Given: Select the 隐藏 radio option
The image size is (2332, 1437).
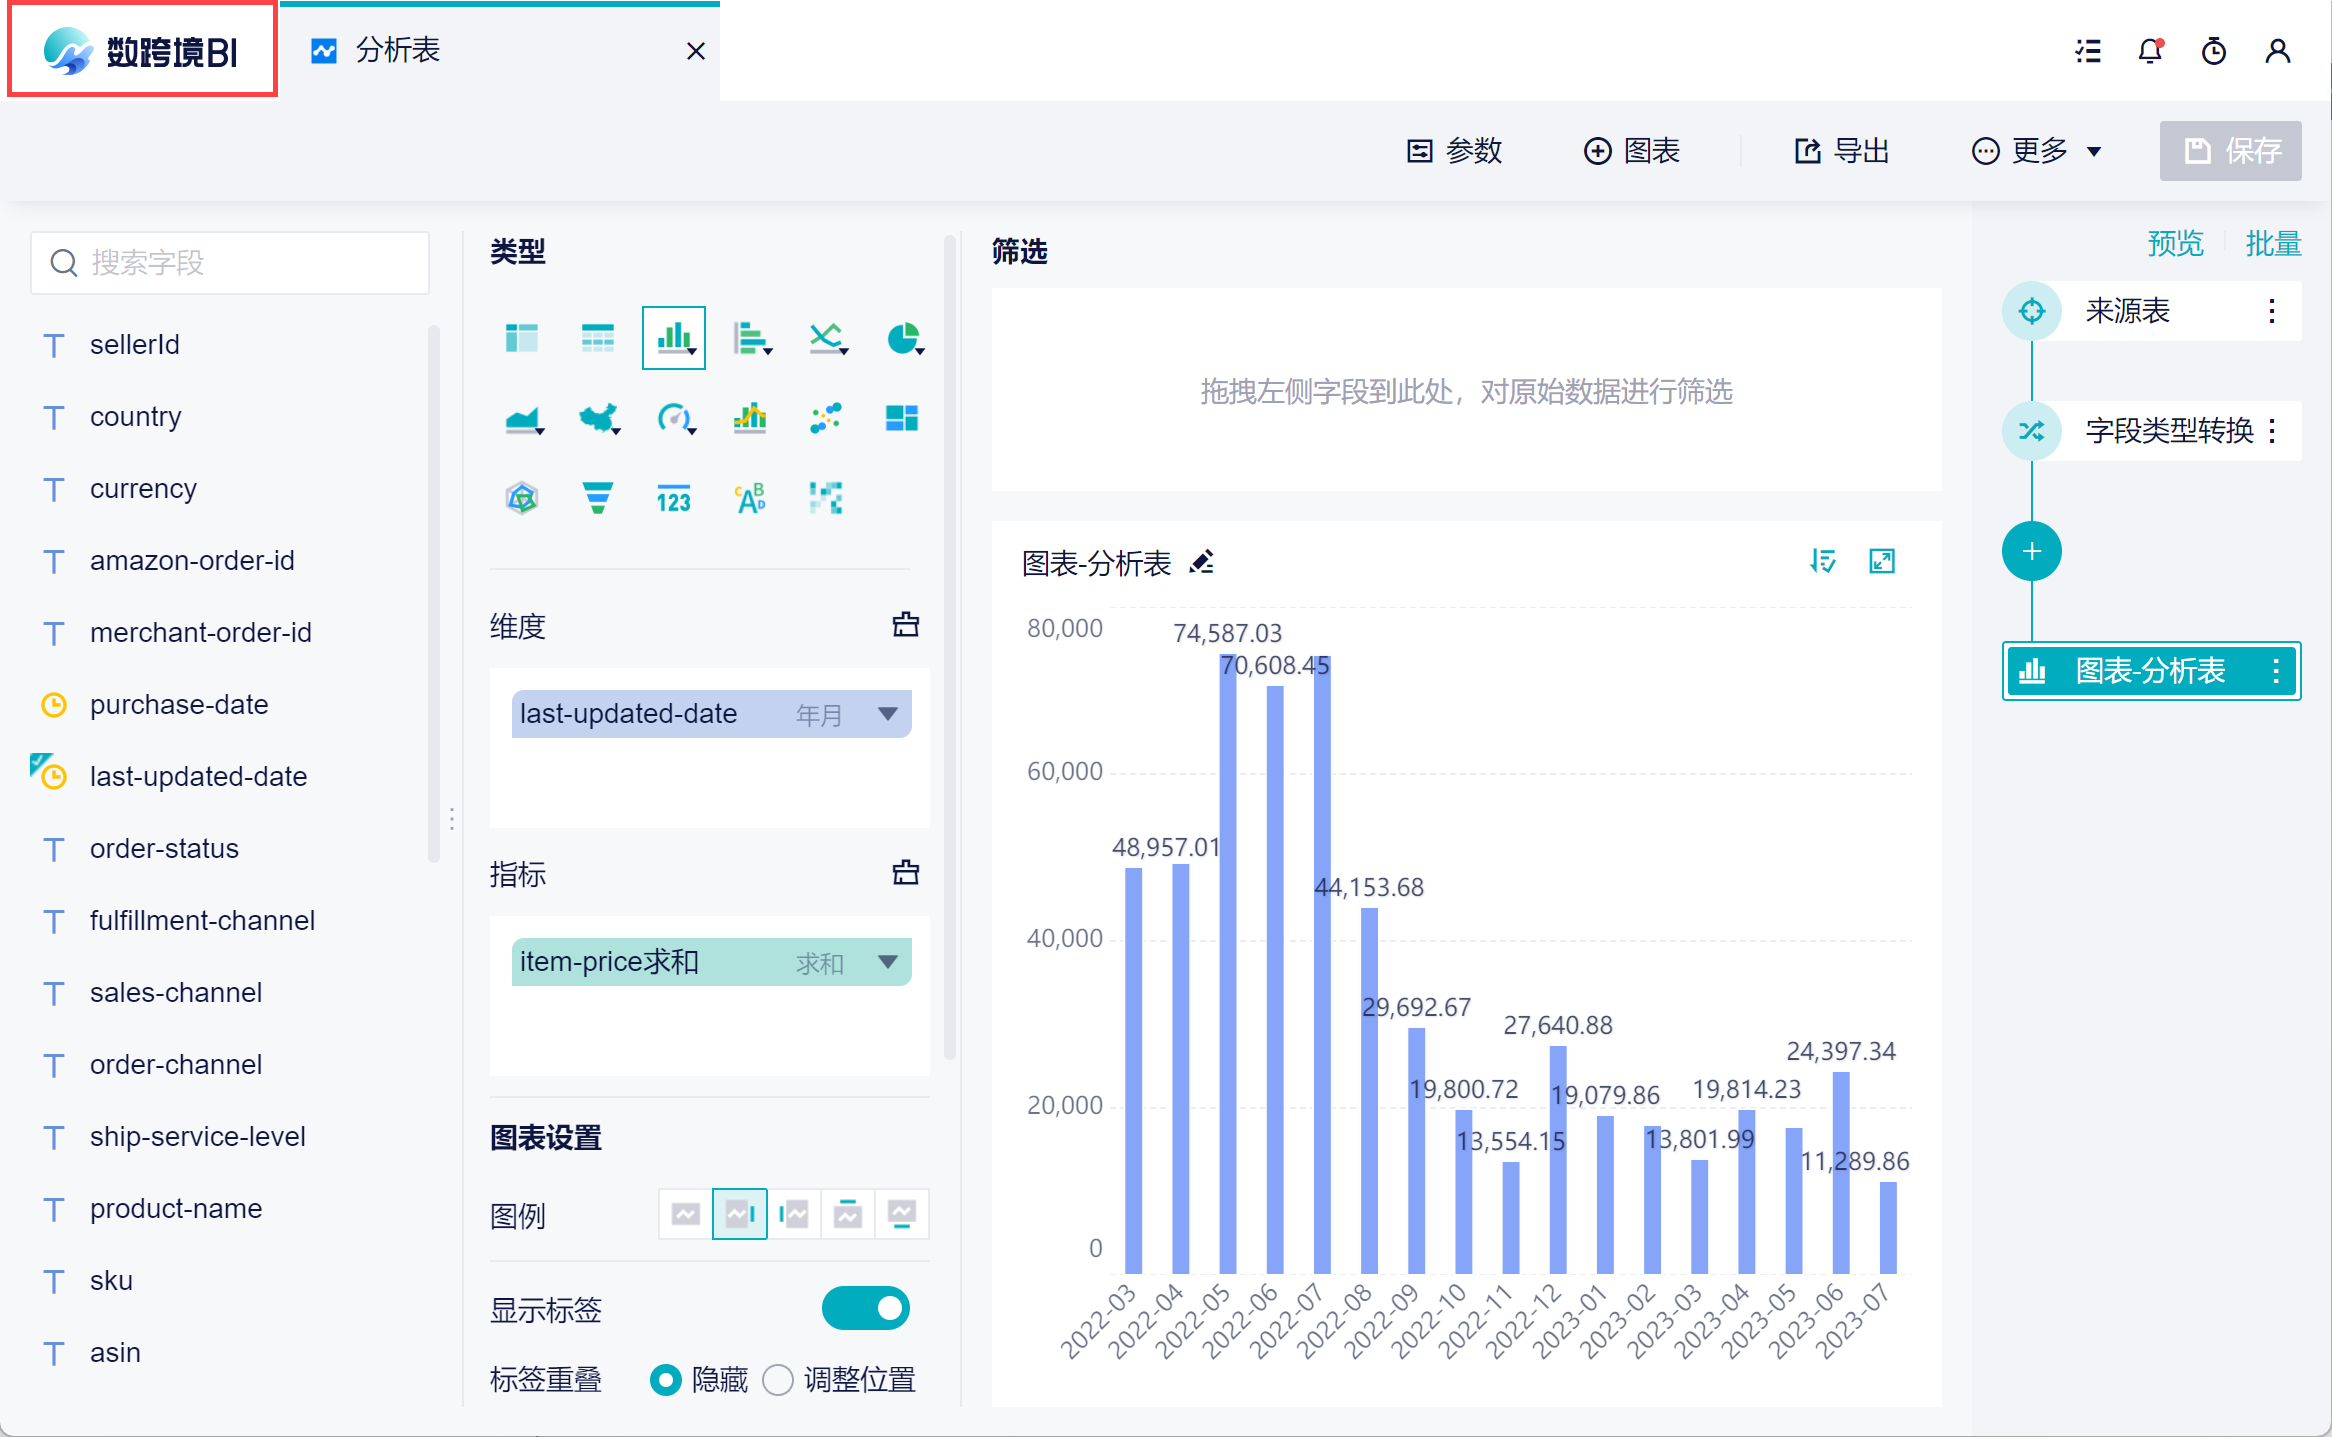Looking at the screenshot, I should [x=665, y=1380].
